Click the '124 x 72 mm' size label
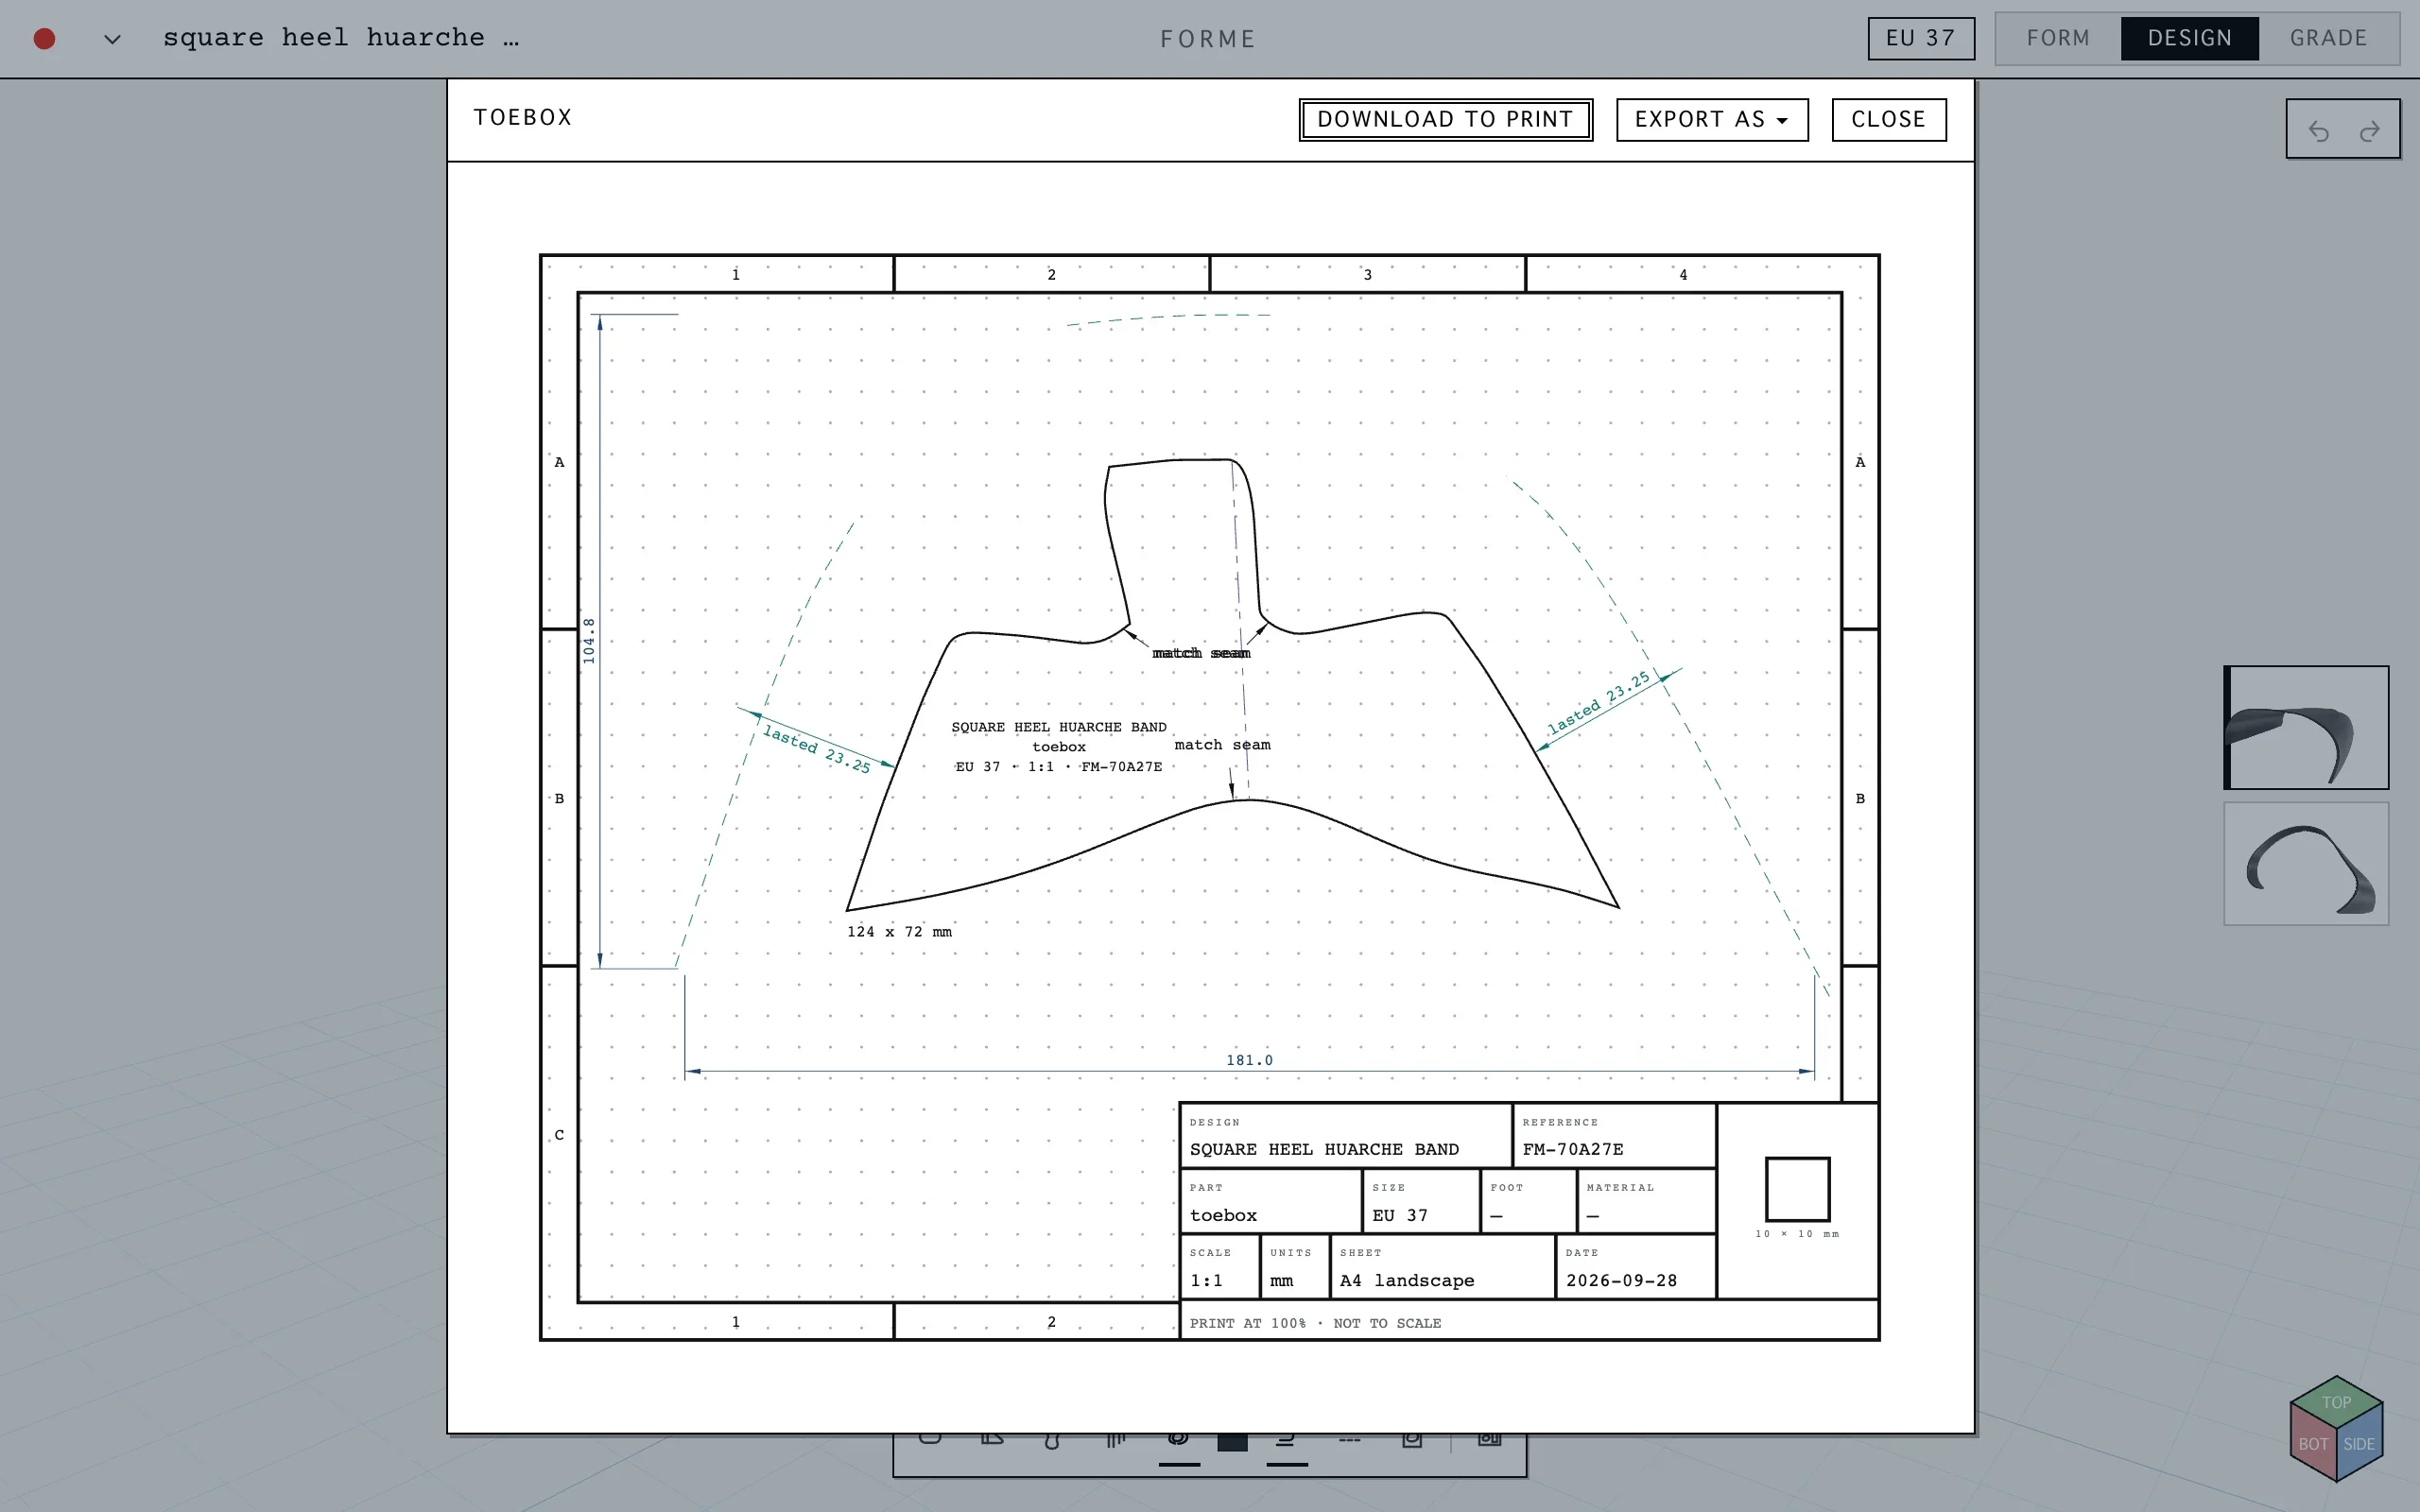Screen dimensions: 2420x1512 click(x=899, y=931)
